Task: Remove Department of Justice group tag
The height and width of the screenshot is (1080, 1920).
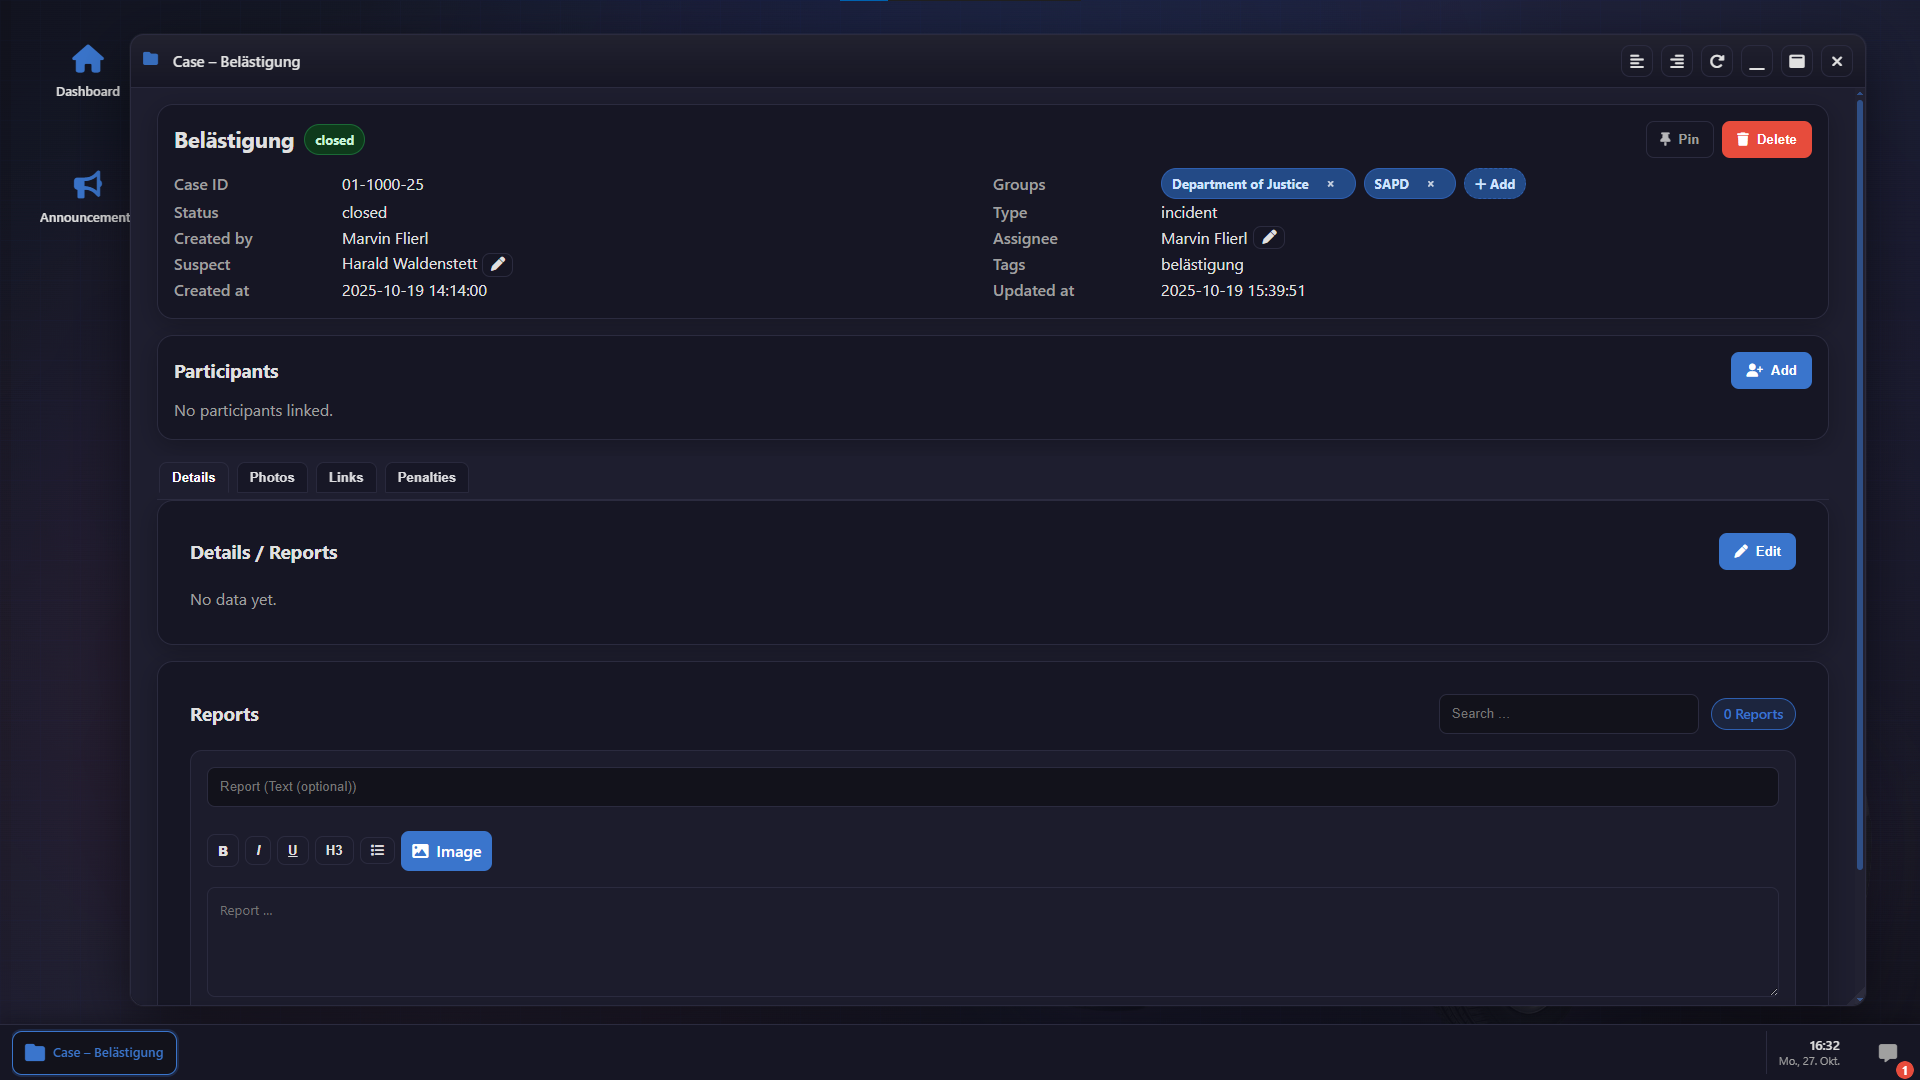Action: [1331, 185]
